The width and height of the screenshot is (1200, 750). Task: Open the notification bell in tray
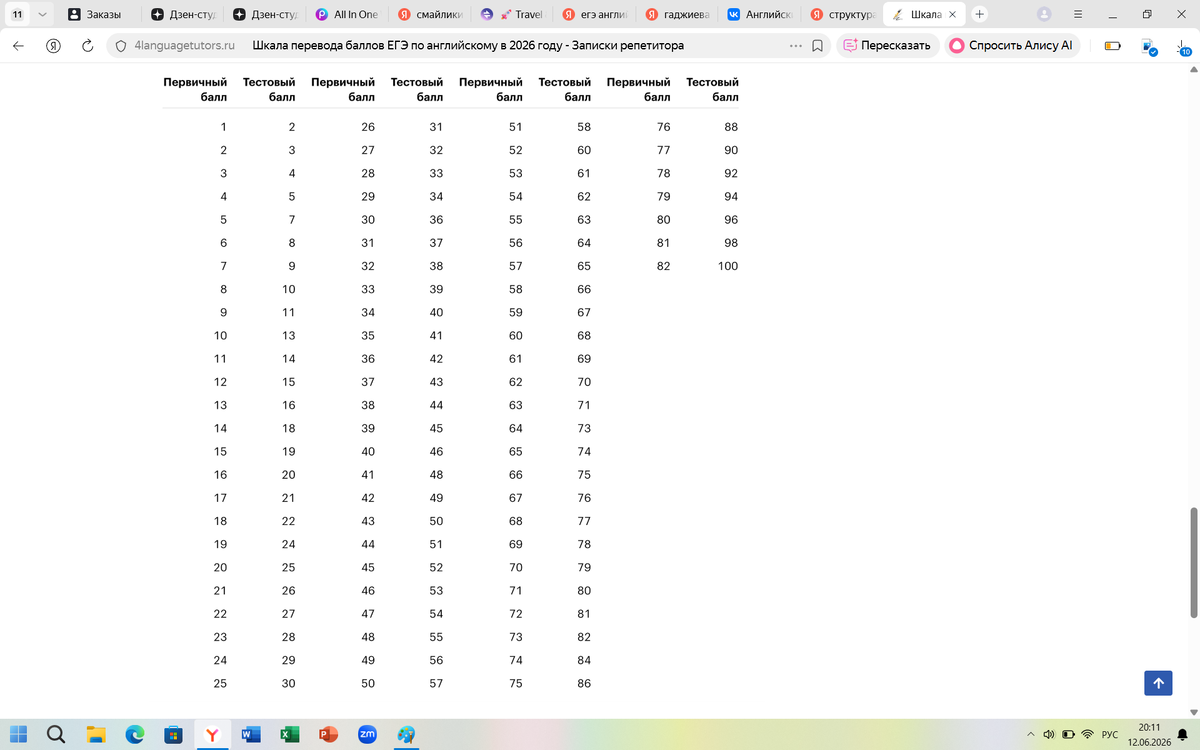[x=1183, y=734]
